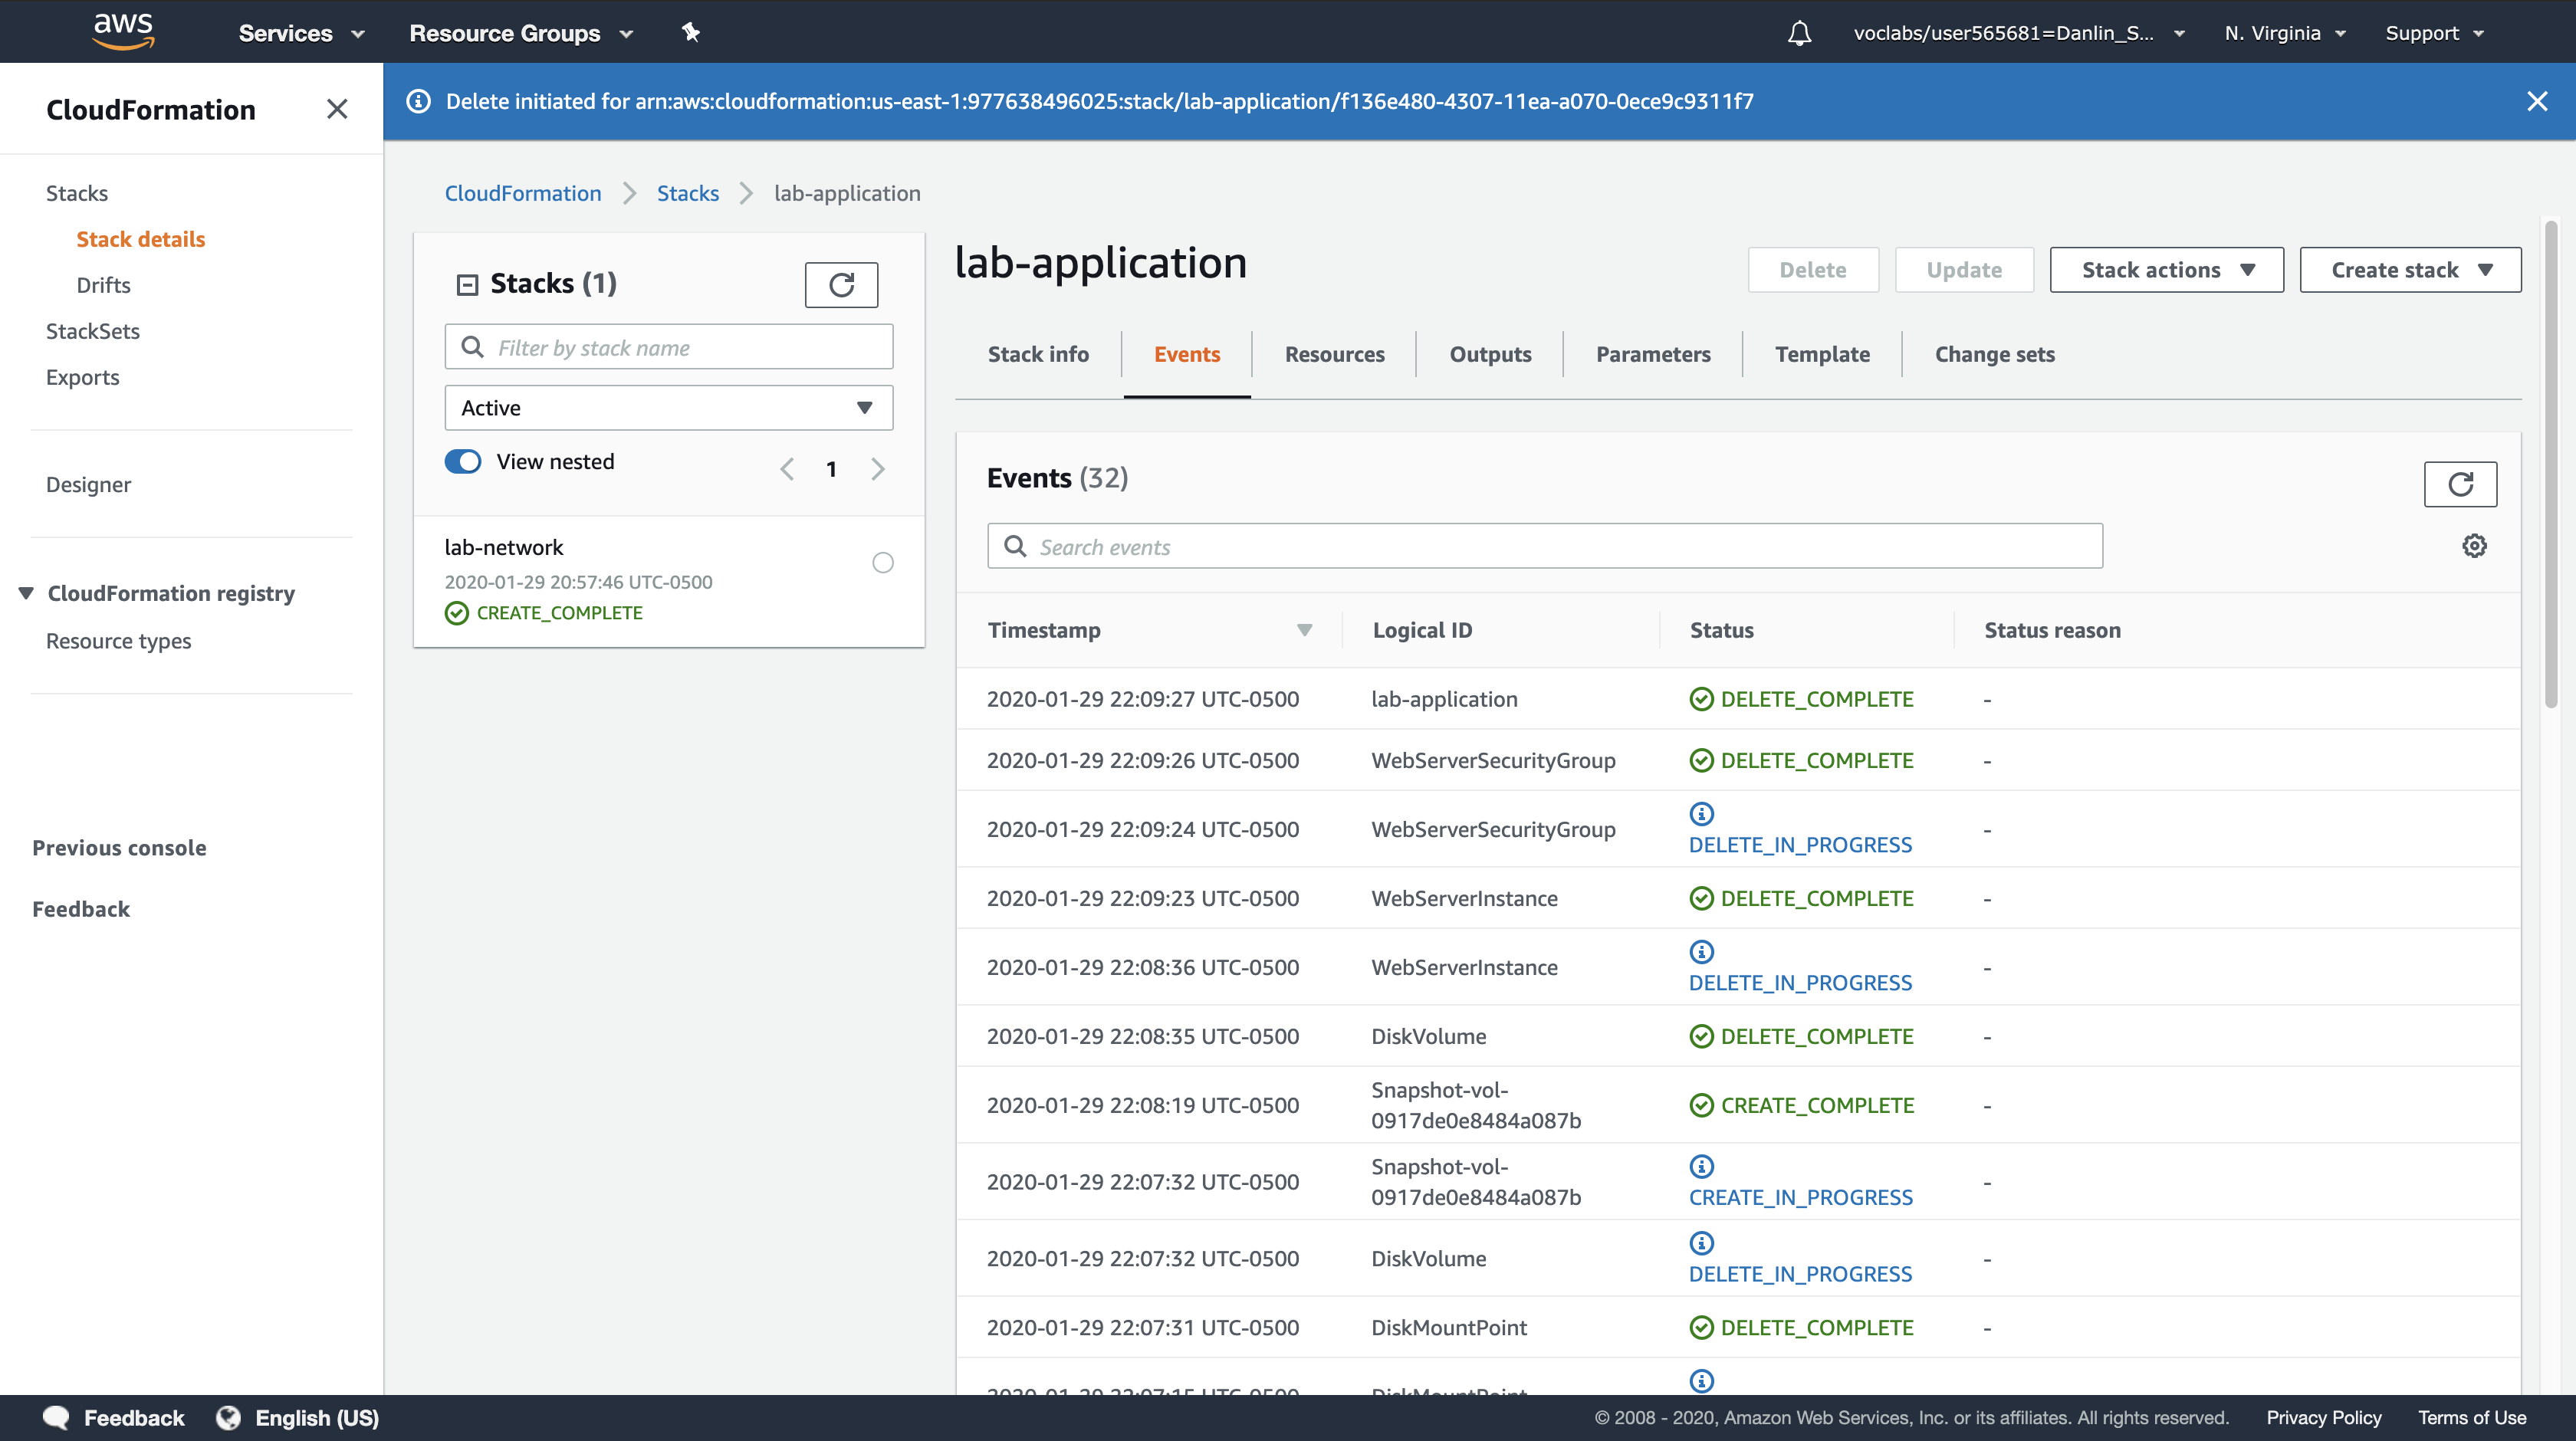The width and height of the screenshot is (2576, 1441).
Task: Collapse CloudFormation registry section
Action: (x=26, y=593)
